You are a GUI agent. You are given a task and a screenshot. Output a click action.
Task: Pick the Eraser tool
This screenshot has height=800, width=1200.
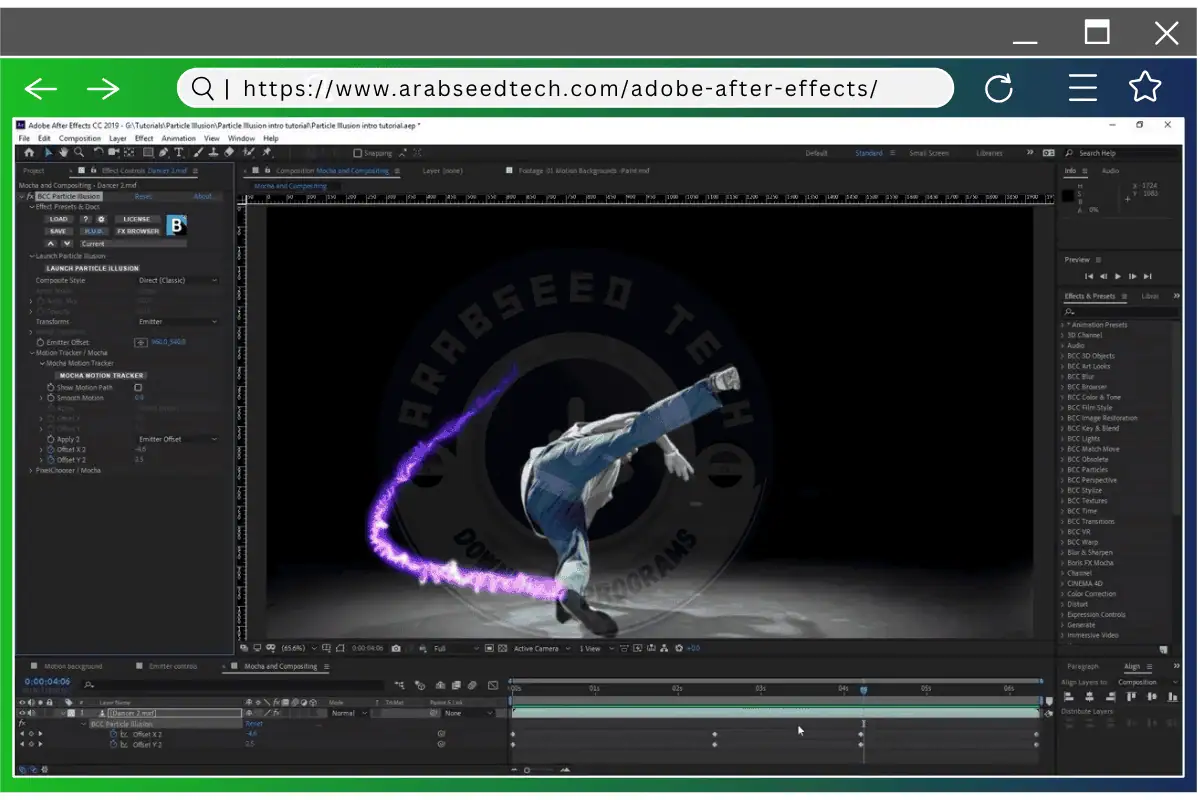(228, 152)
